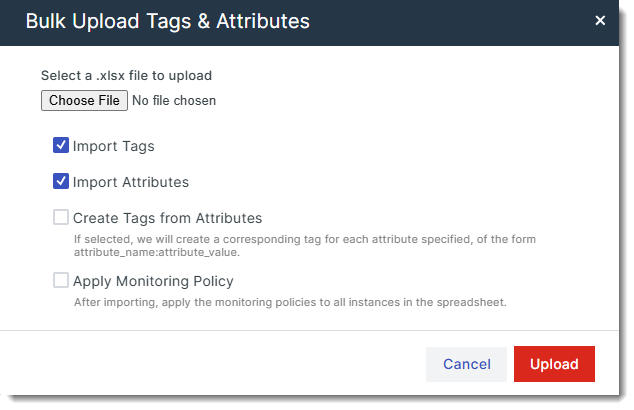Image resolution: width=634 pixels, height=410 pixels.
Task: Click the empty dark header bar area
Action: coord(450,20)
